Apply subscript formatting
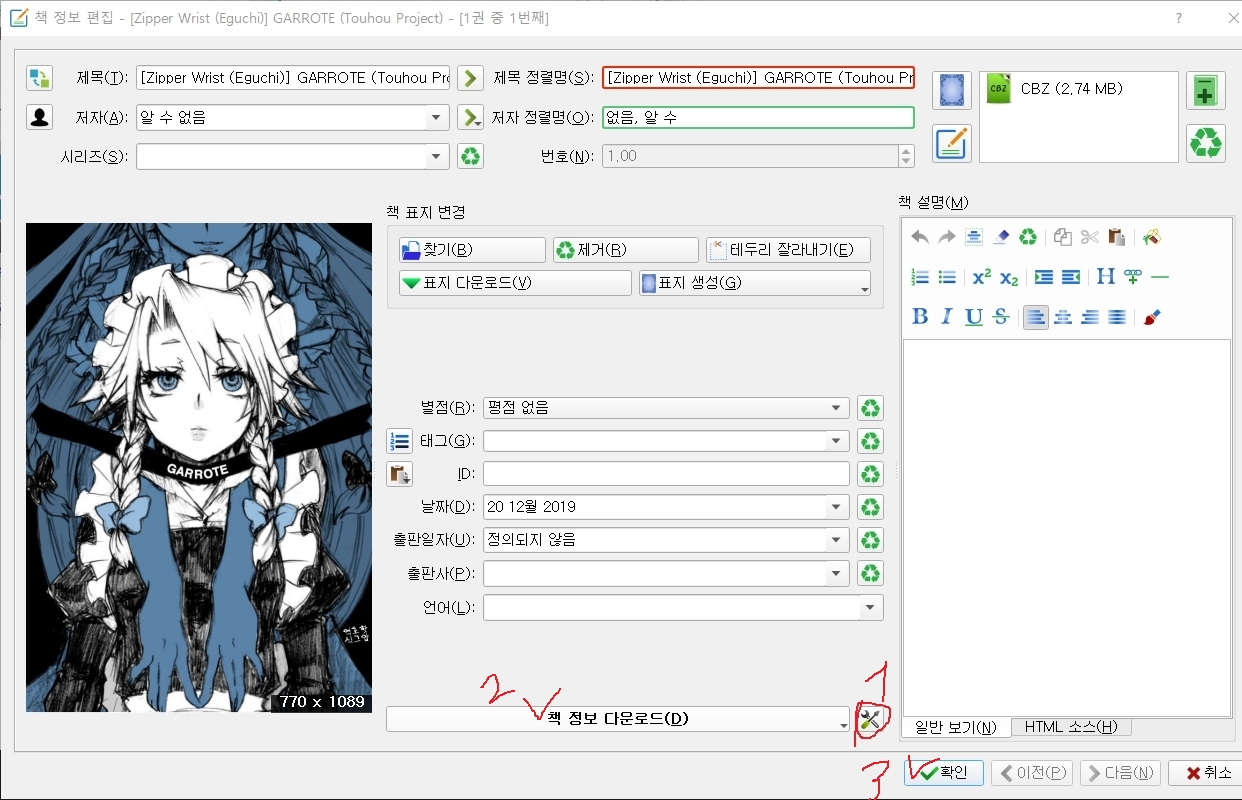Image resolution: width=1242 pixels, height=800 pixels. pyautogui.click(x=1009, y=277)
